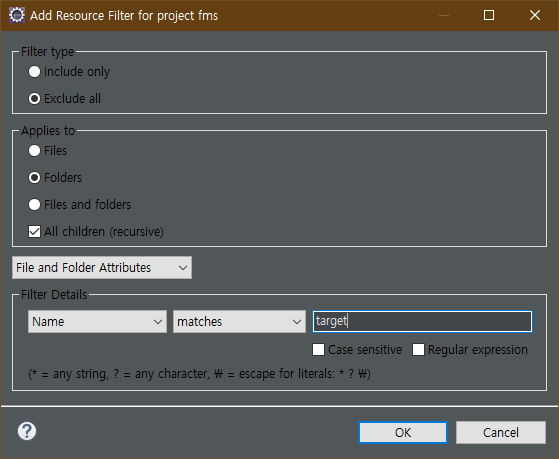Minimize the Add Resource Filter dialog
This screenshot has height=459, width=559.
tap(443, 15)
